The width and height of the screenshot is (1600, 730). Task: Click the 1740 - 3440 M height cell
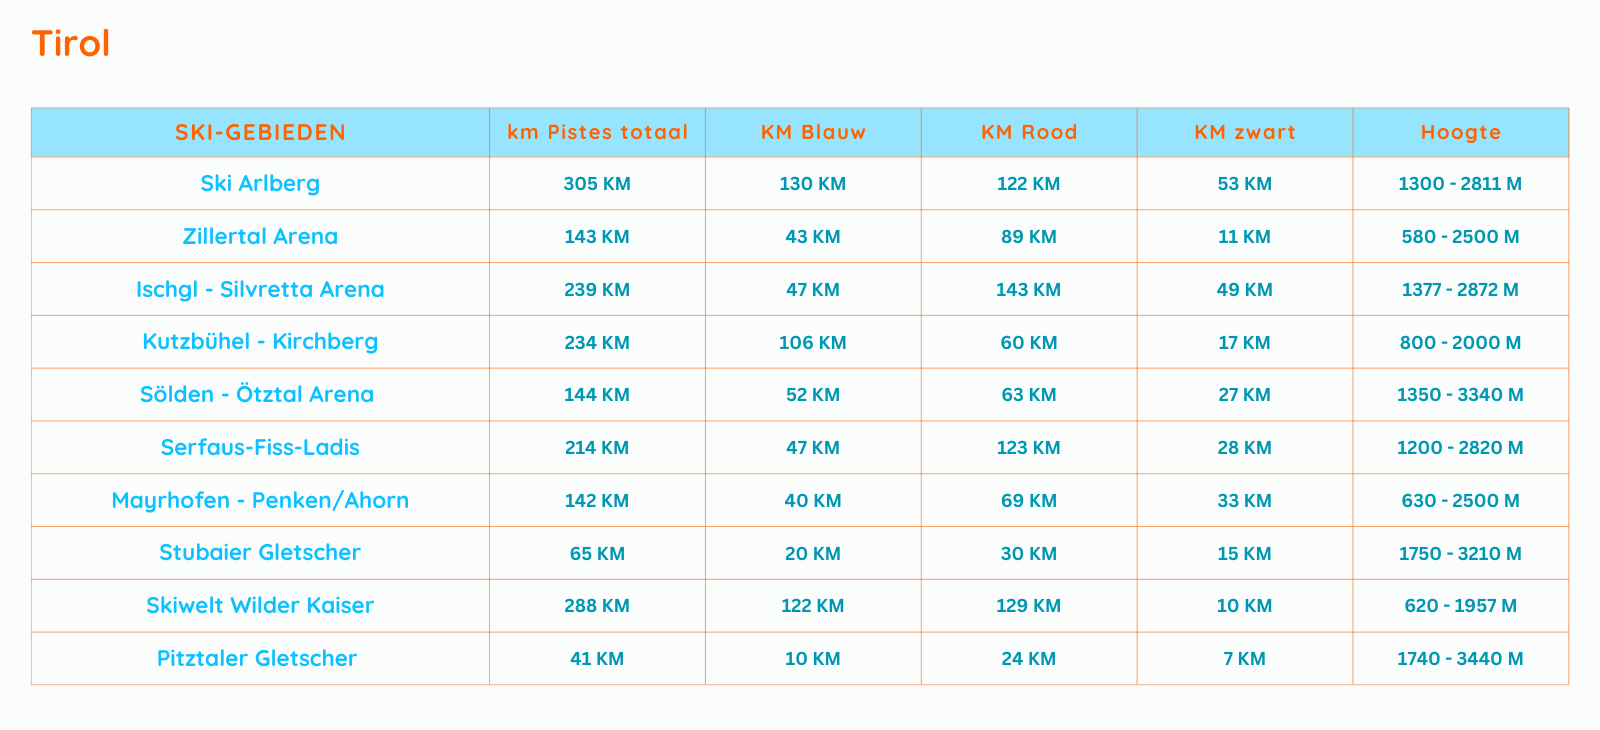[1460, 659]
